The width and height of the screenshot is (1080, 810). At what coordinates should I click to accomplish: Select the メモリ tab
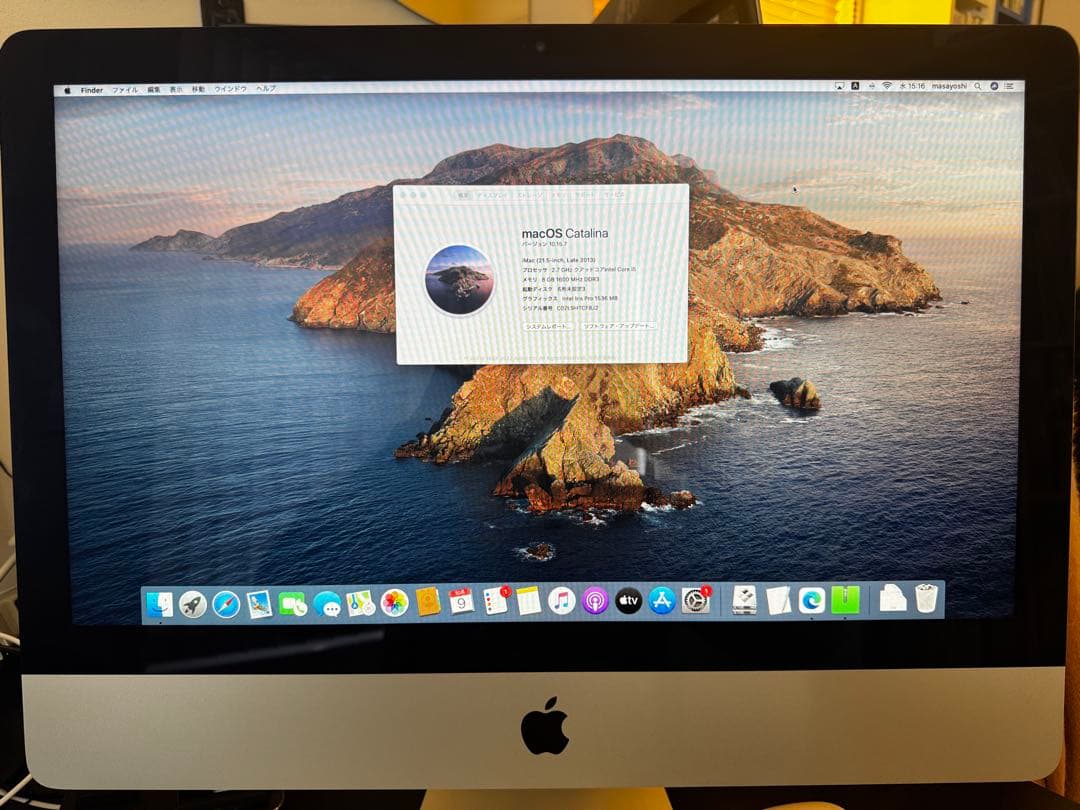[x=559, y=196]
